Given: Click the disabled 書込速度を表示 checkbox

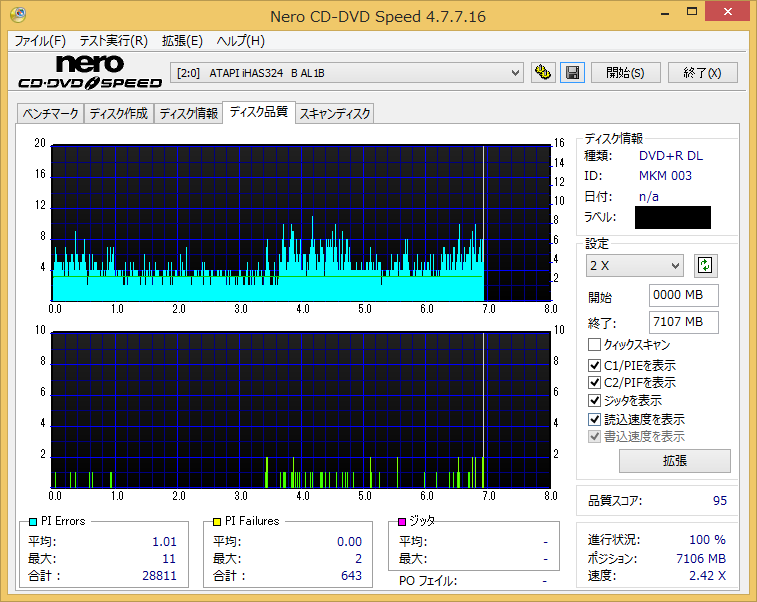Looking at the screenshot, I should pyautogui.click(x=594, y=436).
